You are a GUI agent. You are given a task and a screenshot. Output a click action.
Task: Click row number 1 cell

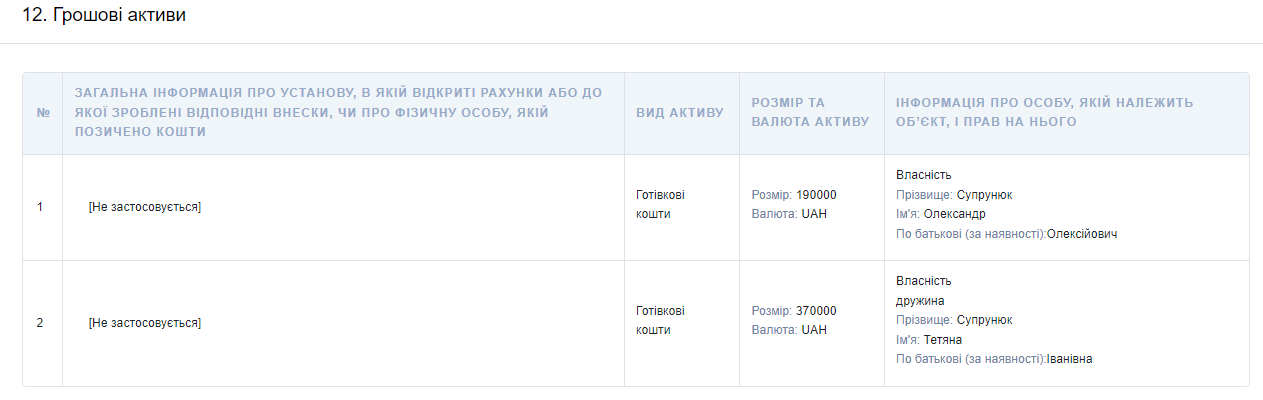(x=41, y=207)
